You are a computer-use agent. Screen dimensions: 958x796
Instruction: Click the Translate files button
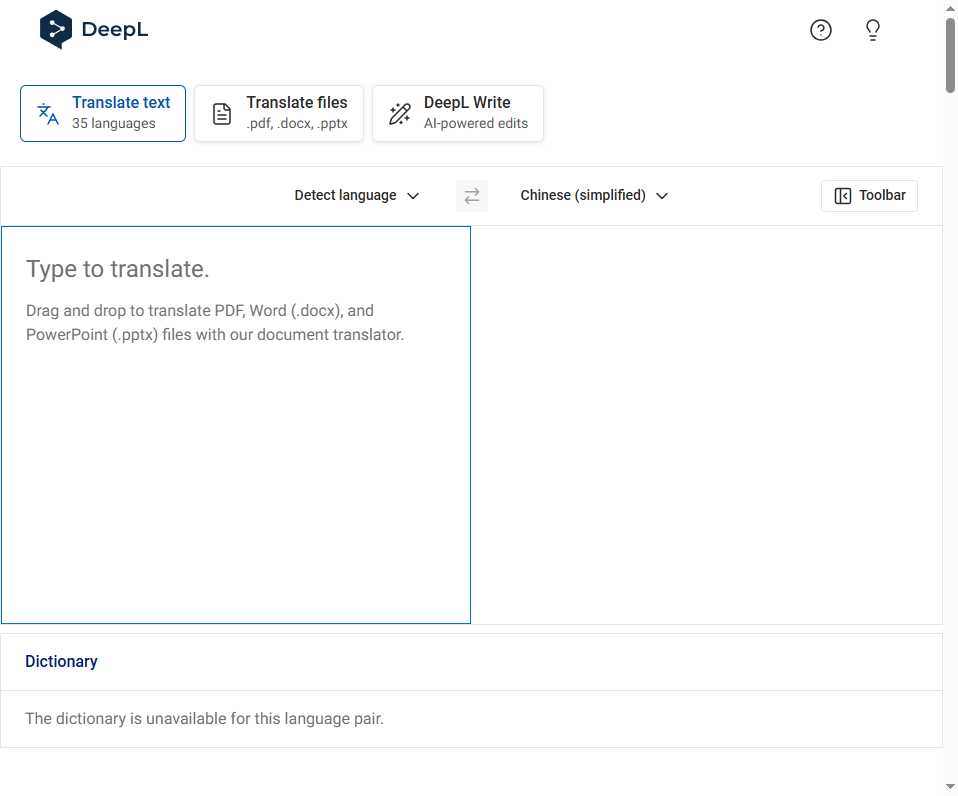(x=278, y=113)
